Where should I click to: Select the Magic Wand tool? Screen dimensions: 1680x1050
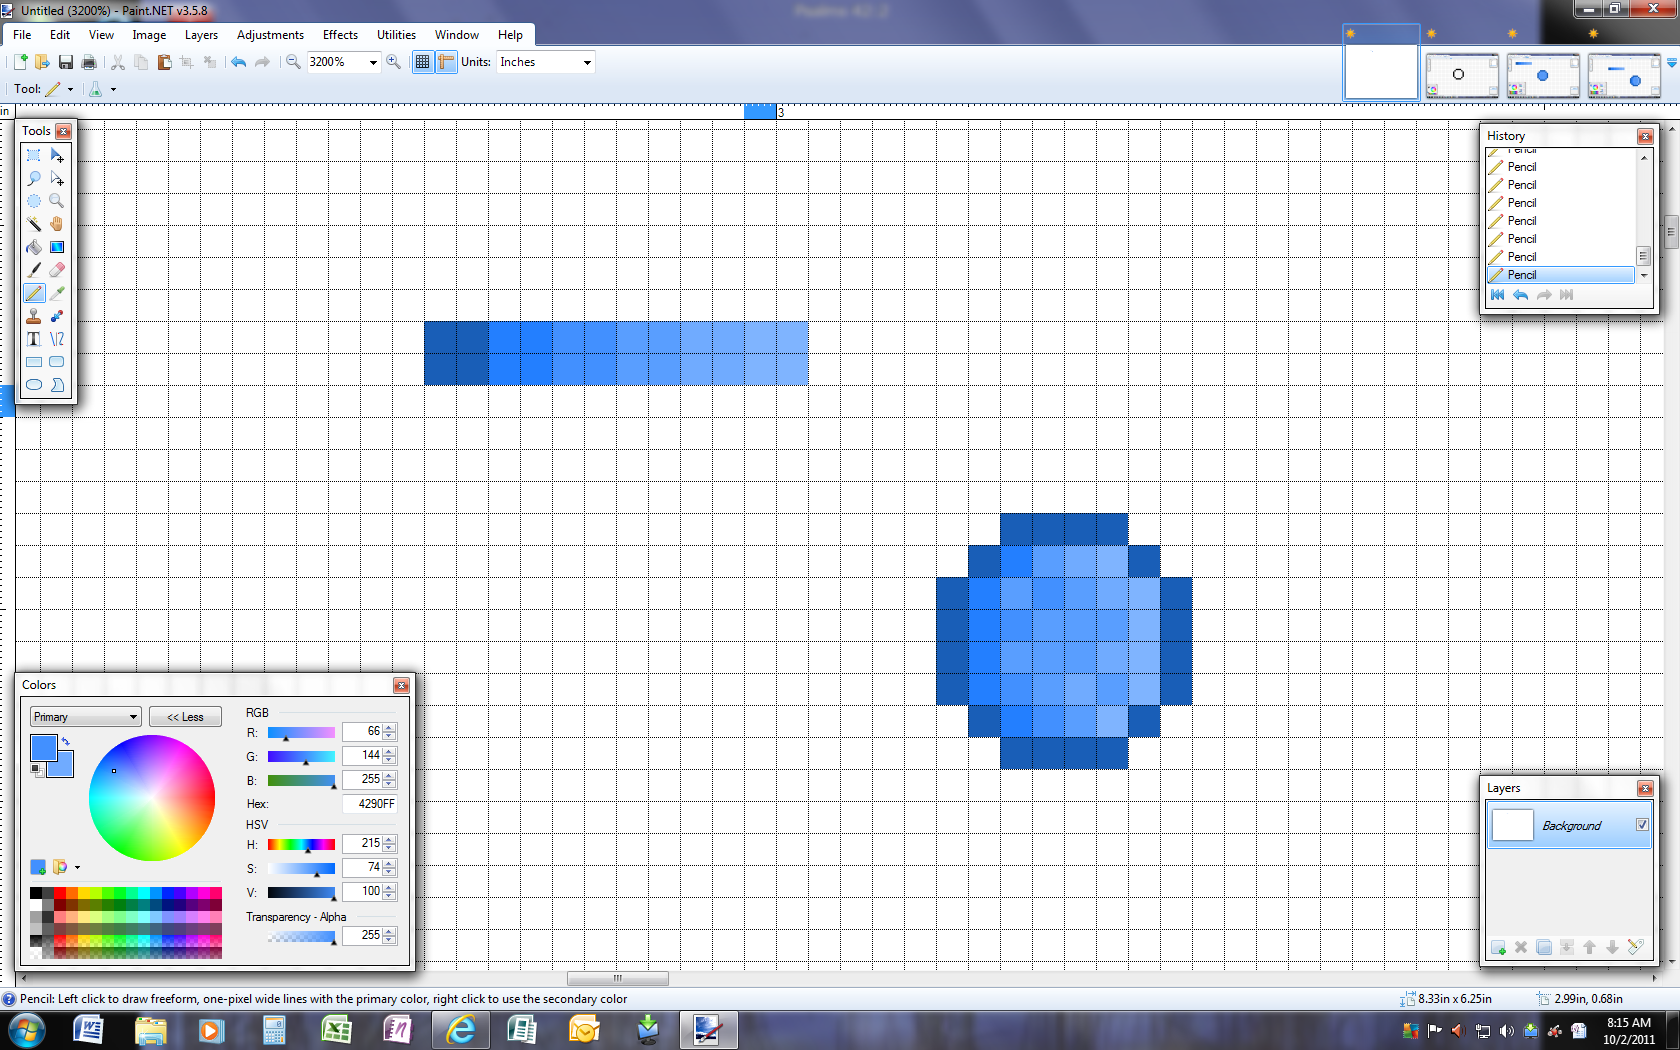tap(34, 224)
